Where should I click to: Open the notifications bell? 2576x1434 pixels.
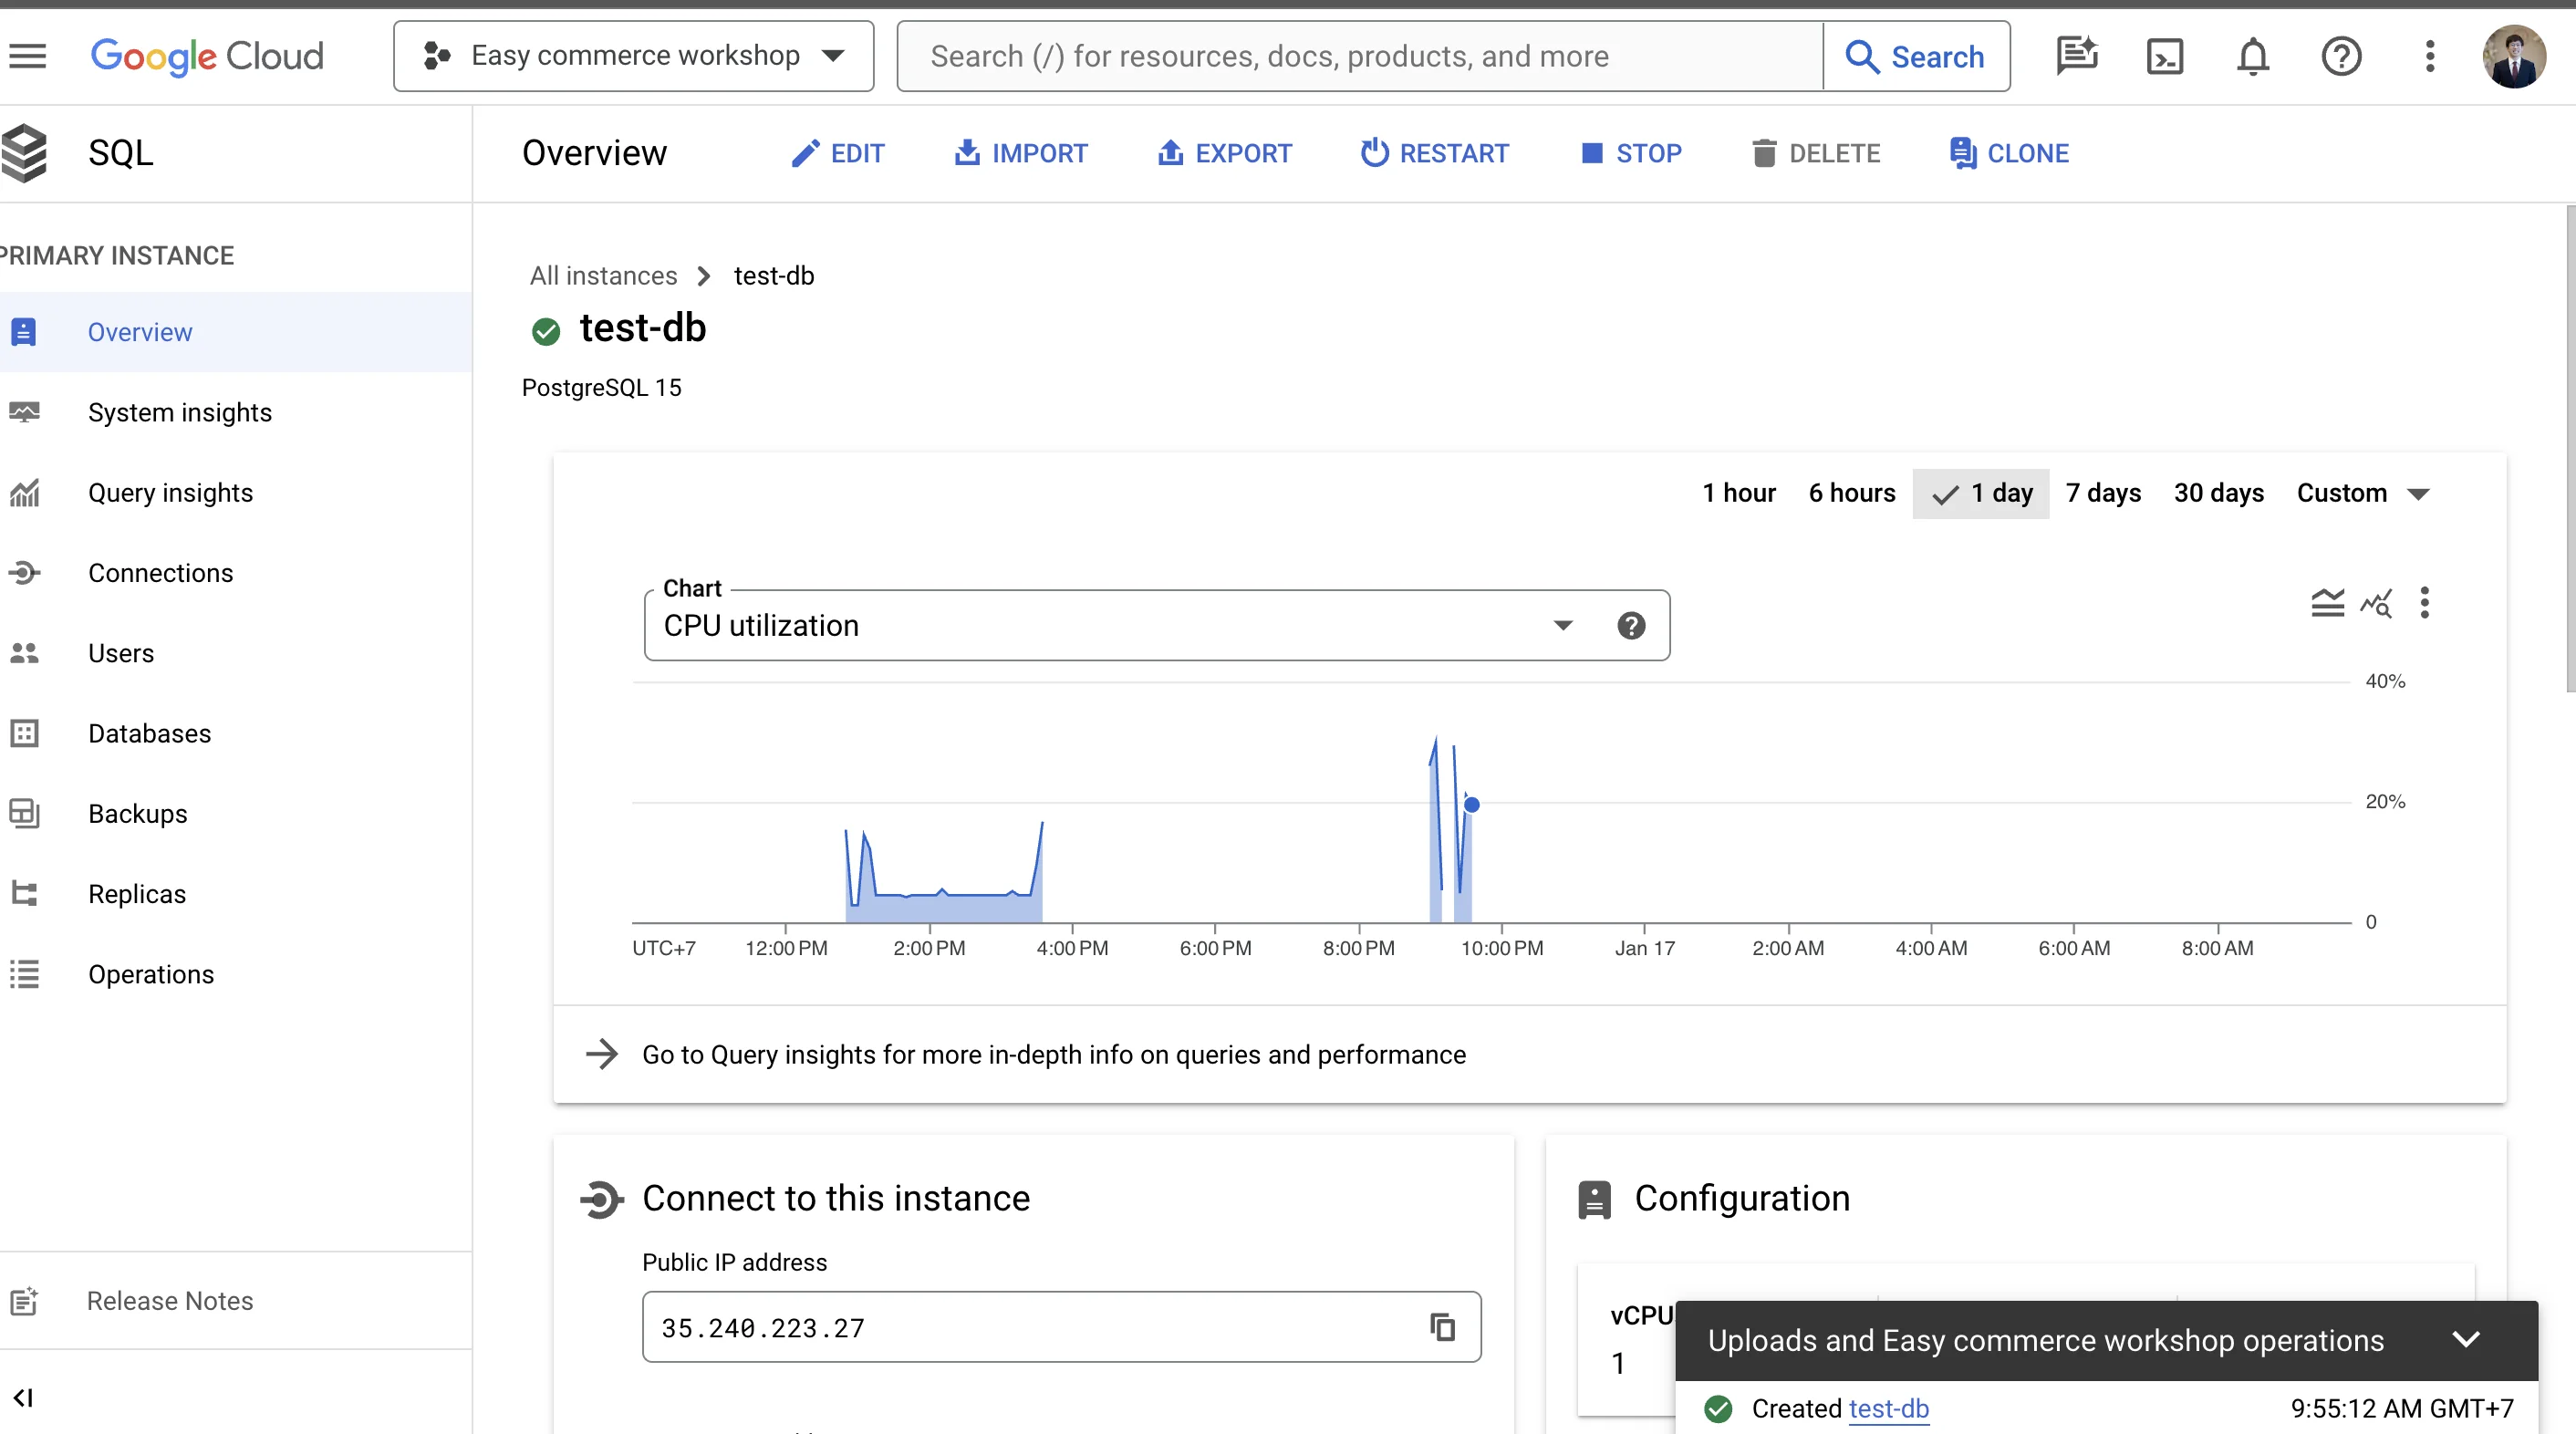[2253, 56]
